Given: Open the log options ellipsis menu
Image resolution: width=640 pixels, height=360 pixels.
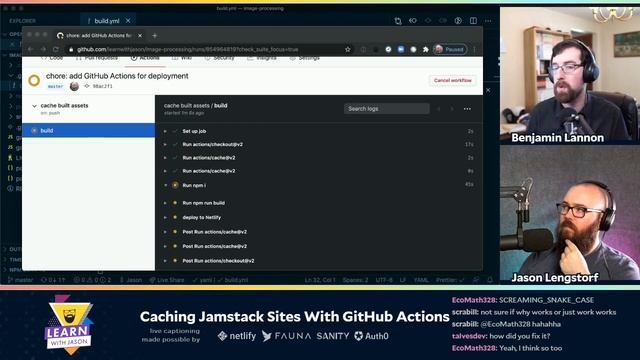Looking at the screenshot, I should (x=467, y=109).
